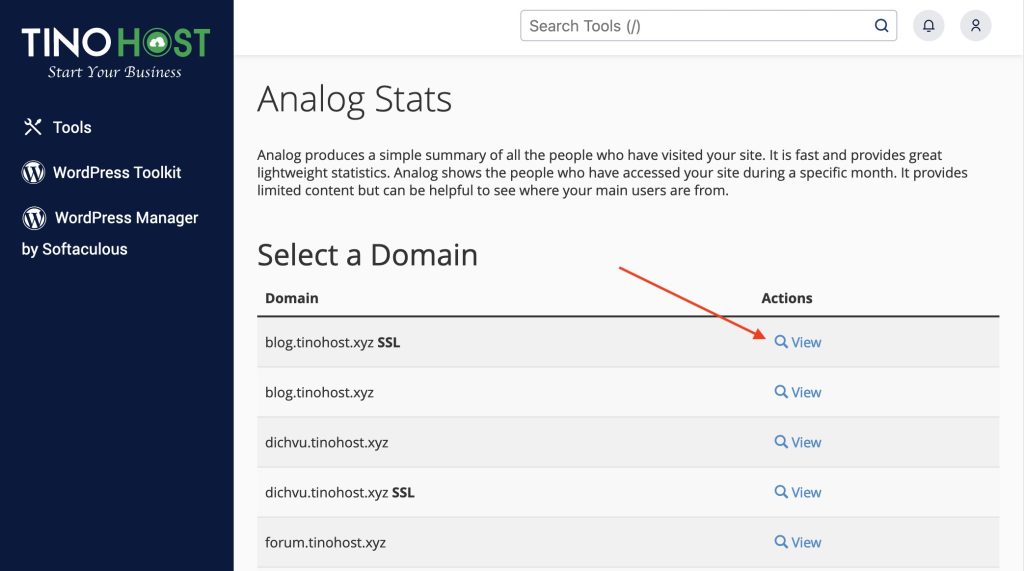
Task: Click the Domain column header
Action: coord(291,298)
